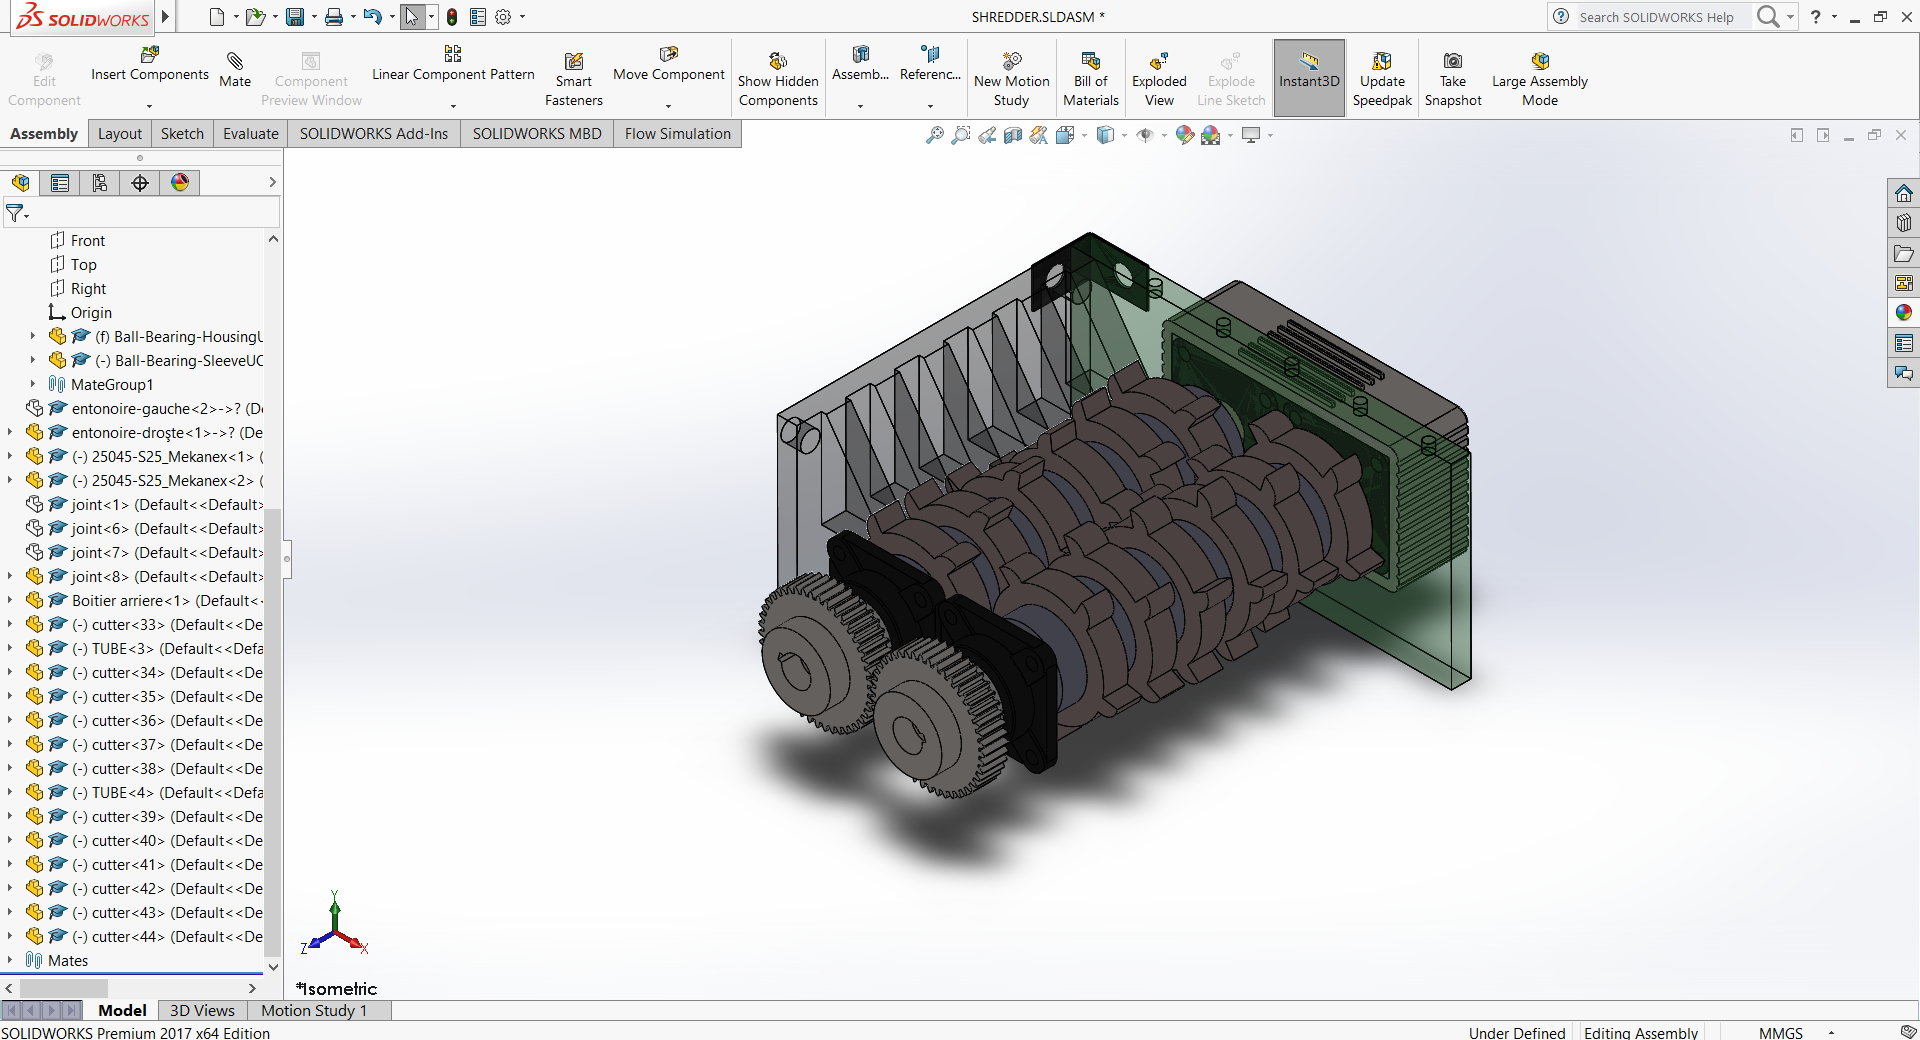Select the Appearances color sphere in task pane
Screen dimensions: 1920x1040
[1904, 311]
